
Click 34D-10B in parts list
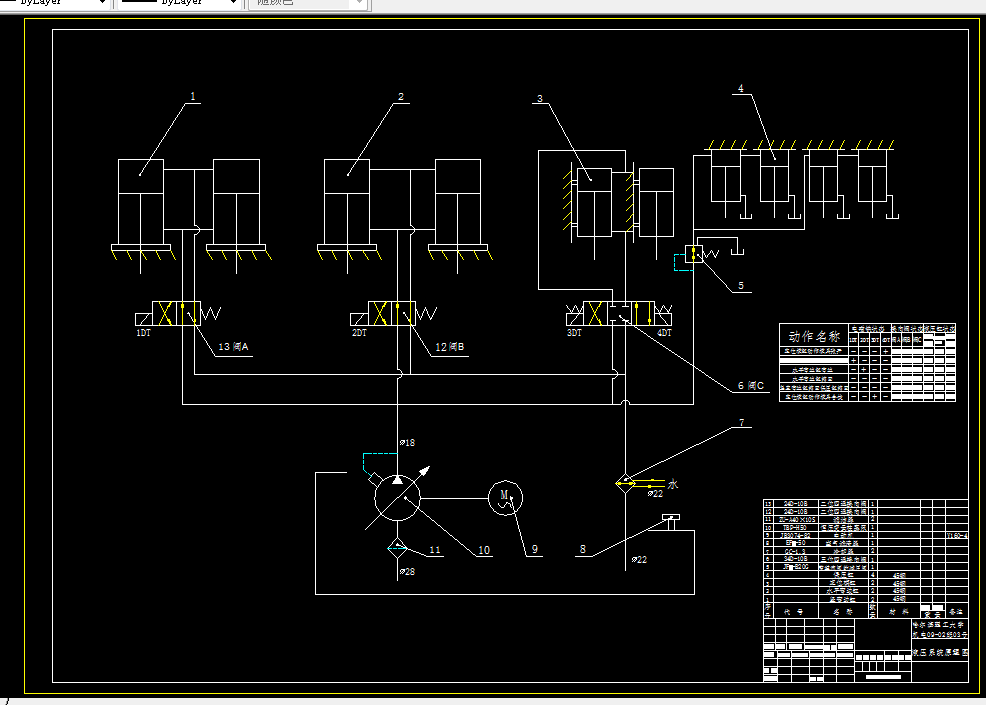coord(796,558)
